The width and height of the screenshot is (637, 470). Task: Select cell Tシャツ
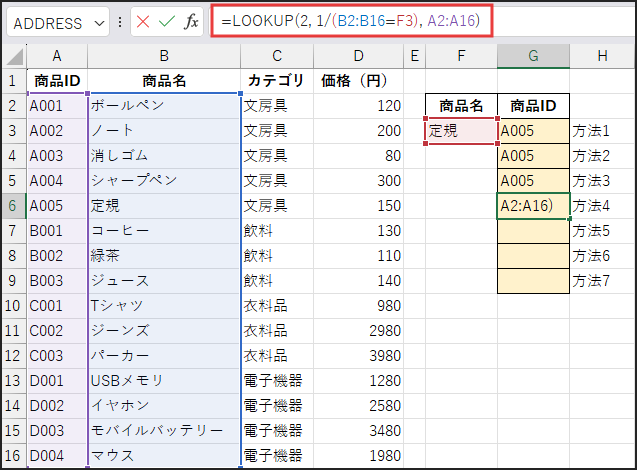point(164,306)
